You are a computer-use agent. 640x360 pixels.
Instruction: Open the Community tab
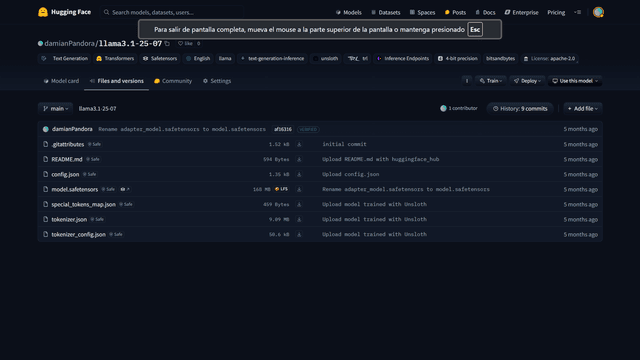pyautogui.click(x=173, y=81)
